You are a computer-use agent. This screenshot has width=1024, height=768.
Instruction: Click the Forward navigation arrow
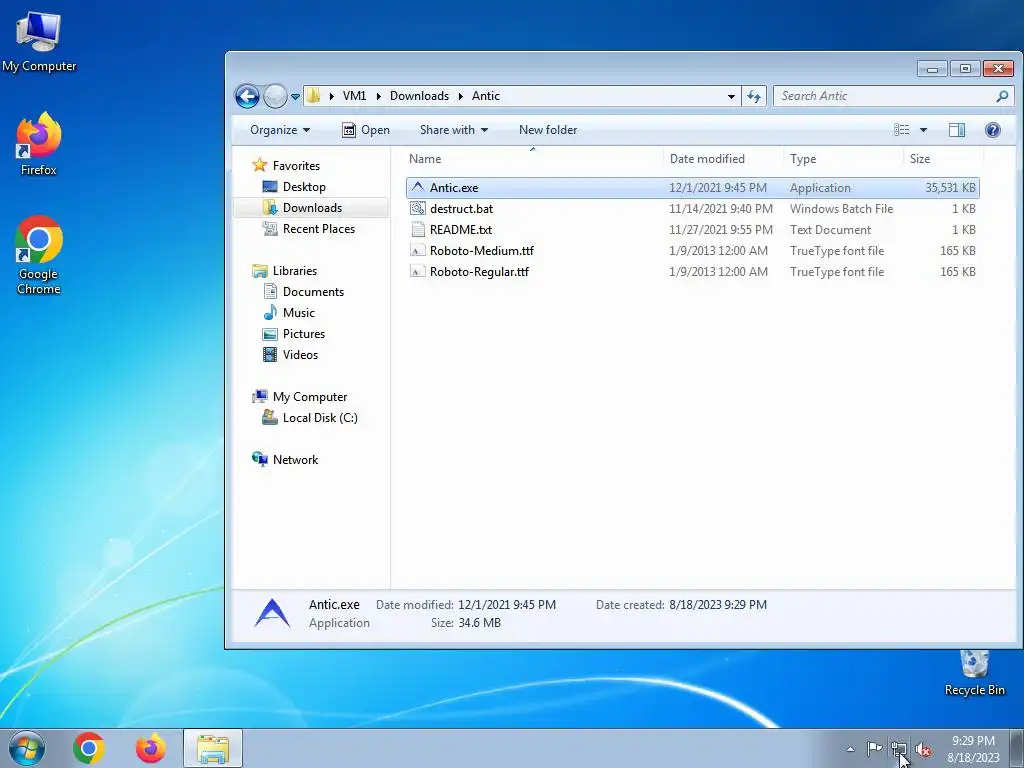276,97
